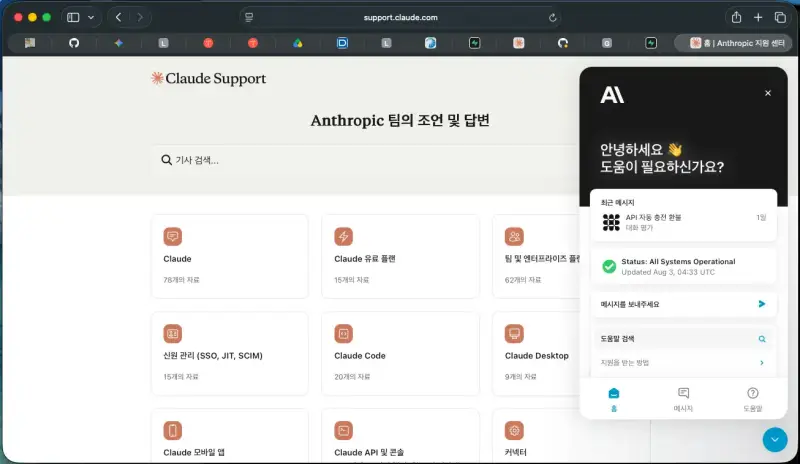
Task: Open the Claude 유료 플랜 card
Action: 401,256
